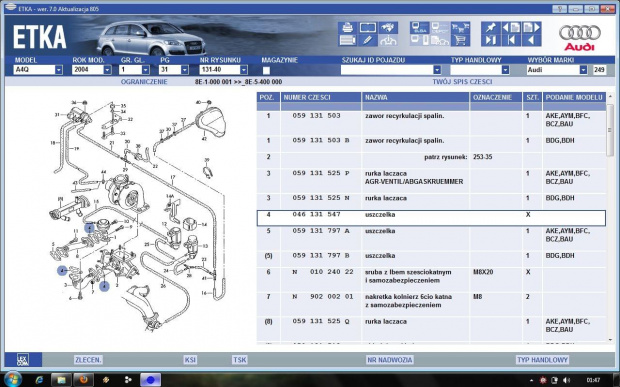
Task: Click the keyboard-style list icon below printer
Action: click(x=348, y=40)
